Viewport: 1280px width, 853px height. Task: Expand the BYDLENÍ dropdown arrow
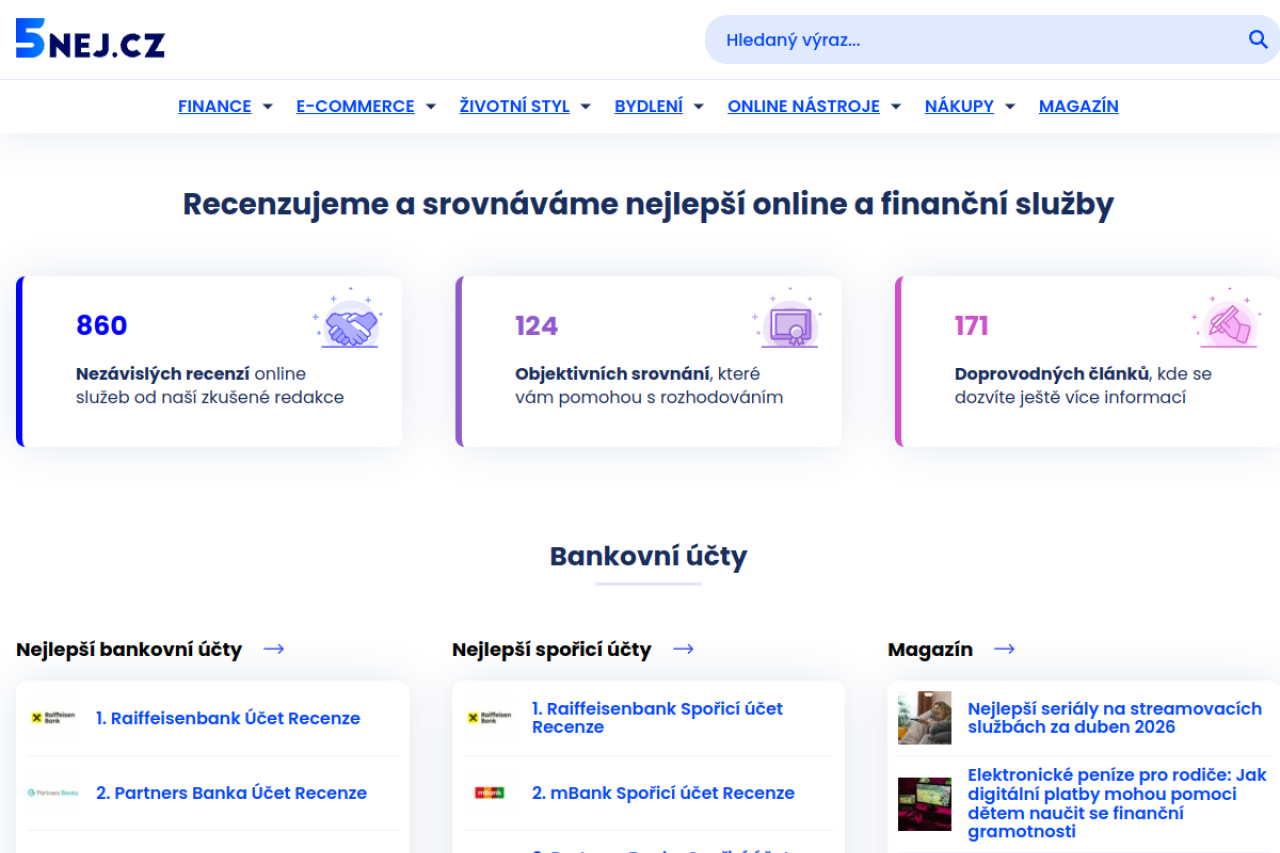click(x=698, y=107)
